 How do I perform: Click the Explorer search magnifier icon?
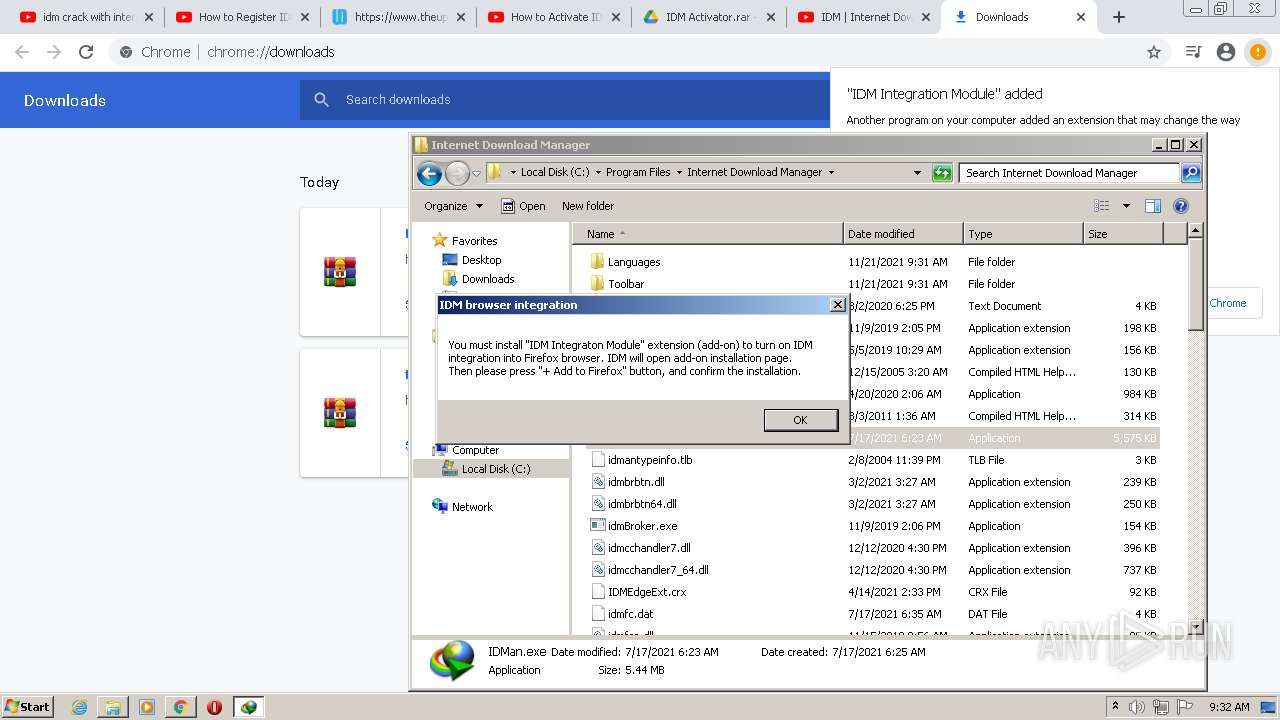tap(1190, 173)
